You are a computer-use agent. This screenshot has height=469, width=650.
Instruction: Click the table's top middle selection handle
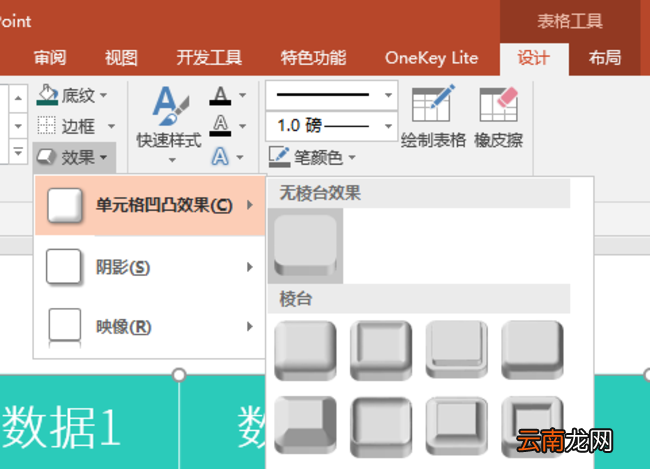(179, 375)
